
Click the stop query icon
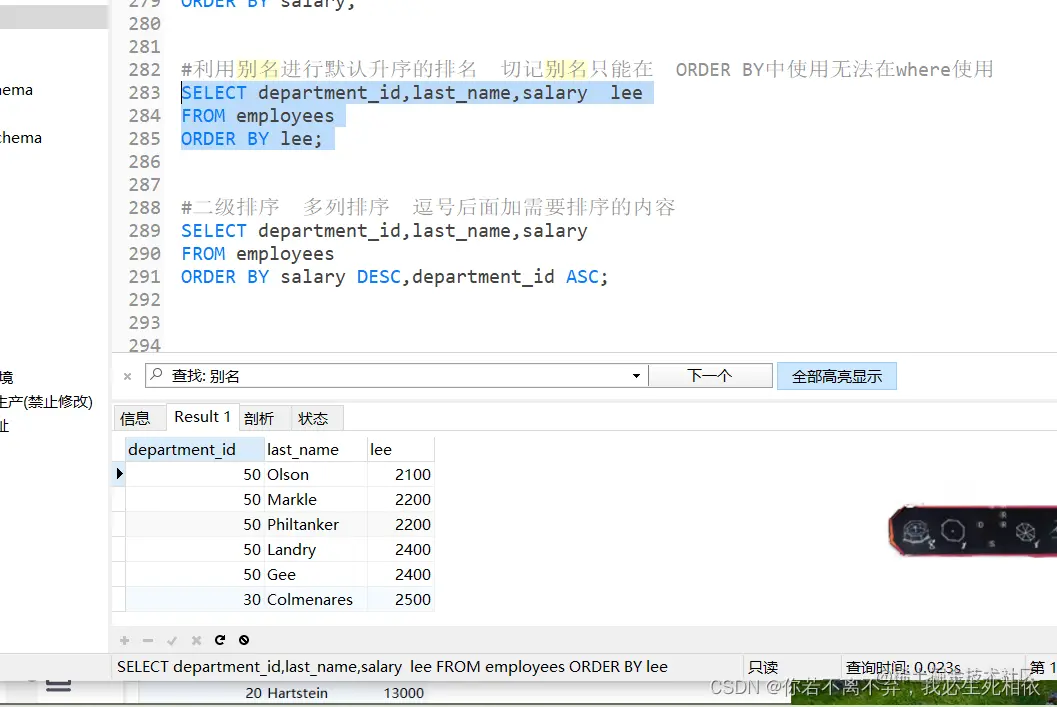pyautogui.click(x=244, y=640)
